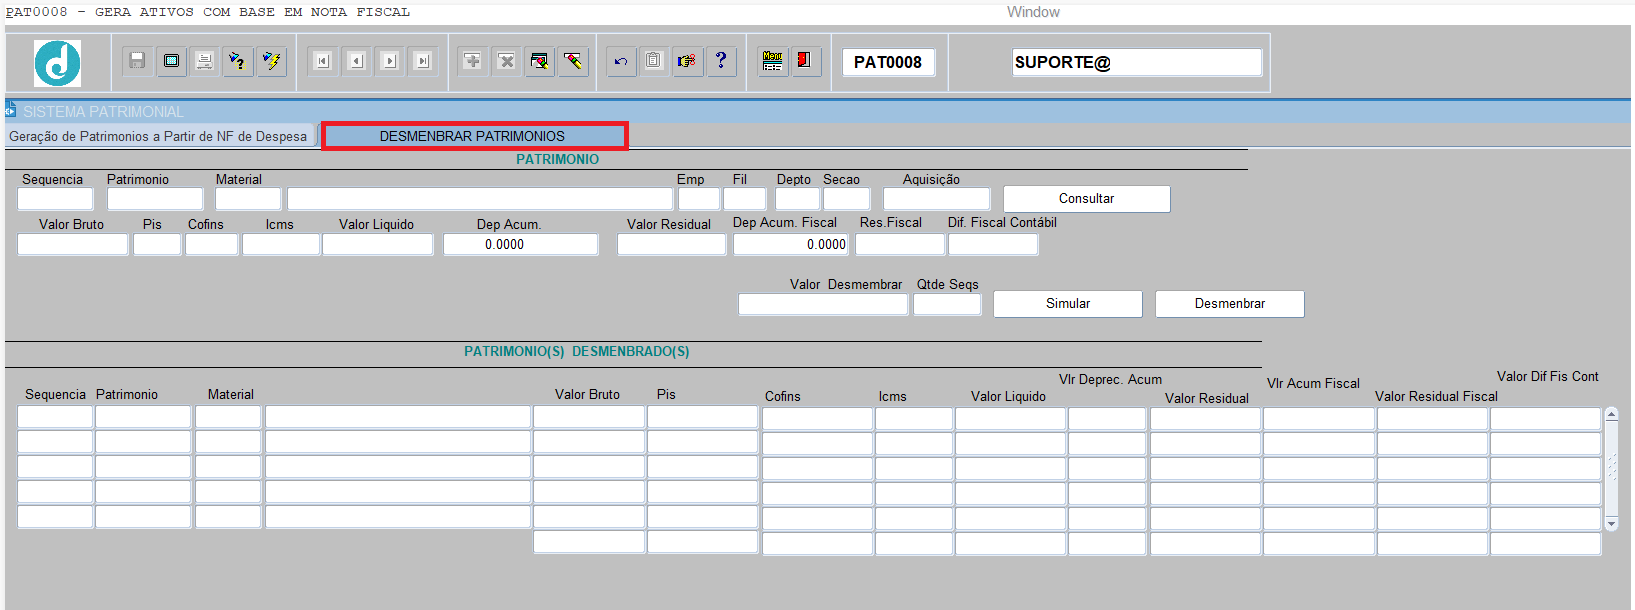Click the Valor Desmembrar input field
1635x610 pixels.
point(822,304)
